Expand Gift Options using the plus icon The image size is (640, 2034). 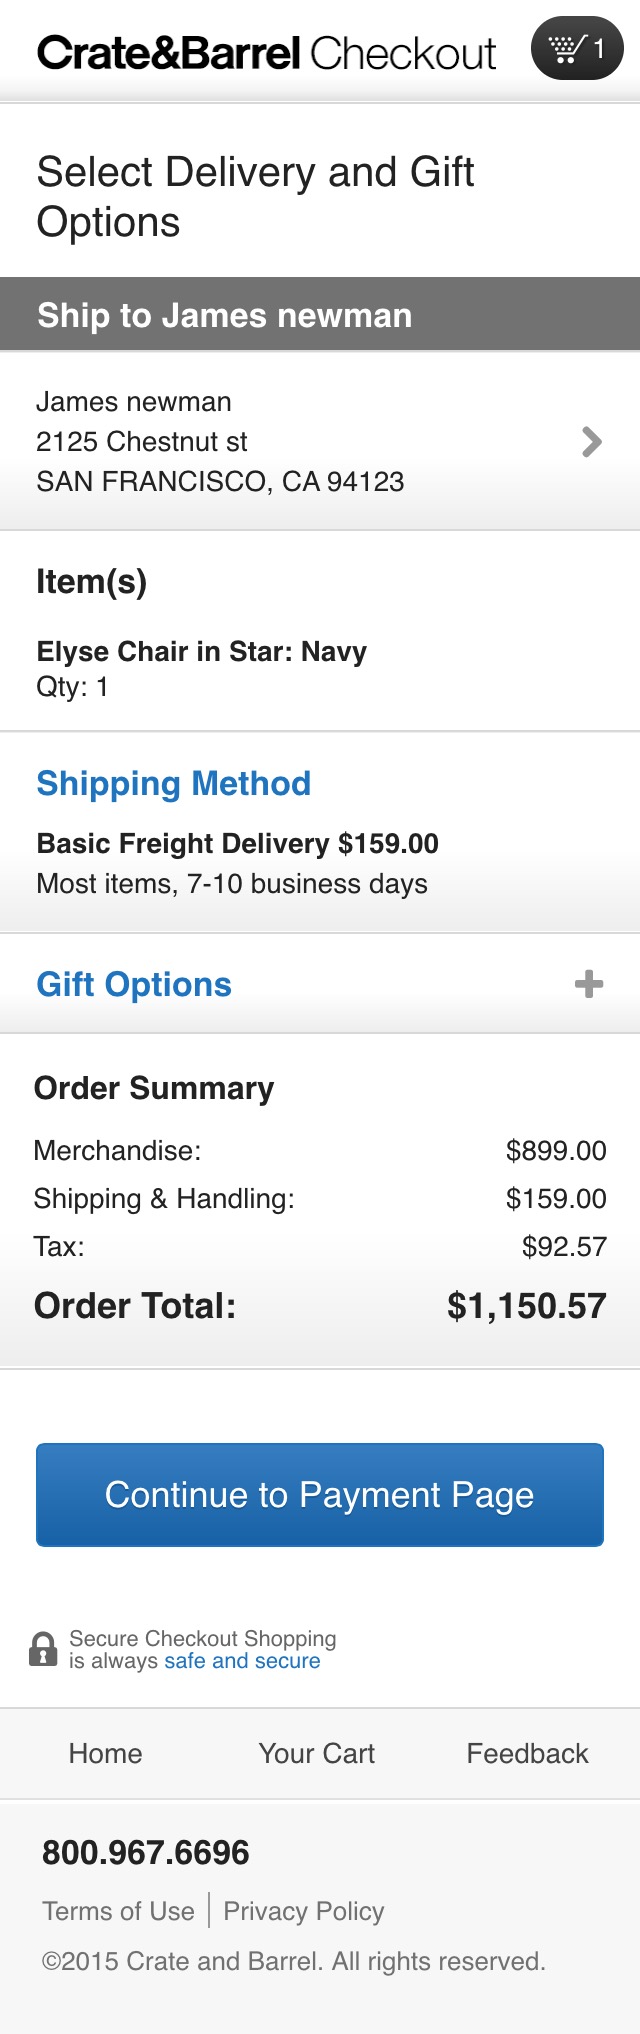click(589, 984)
